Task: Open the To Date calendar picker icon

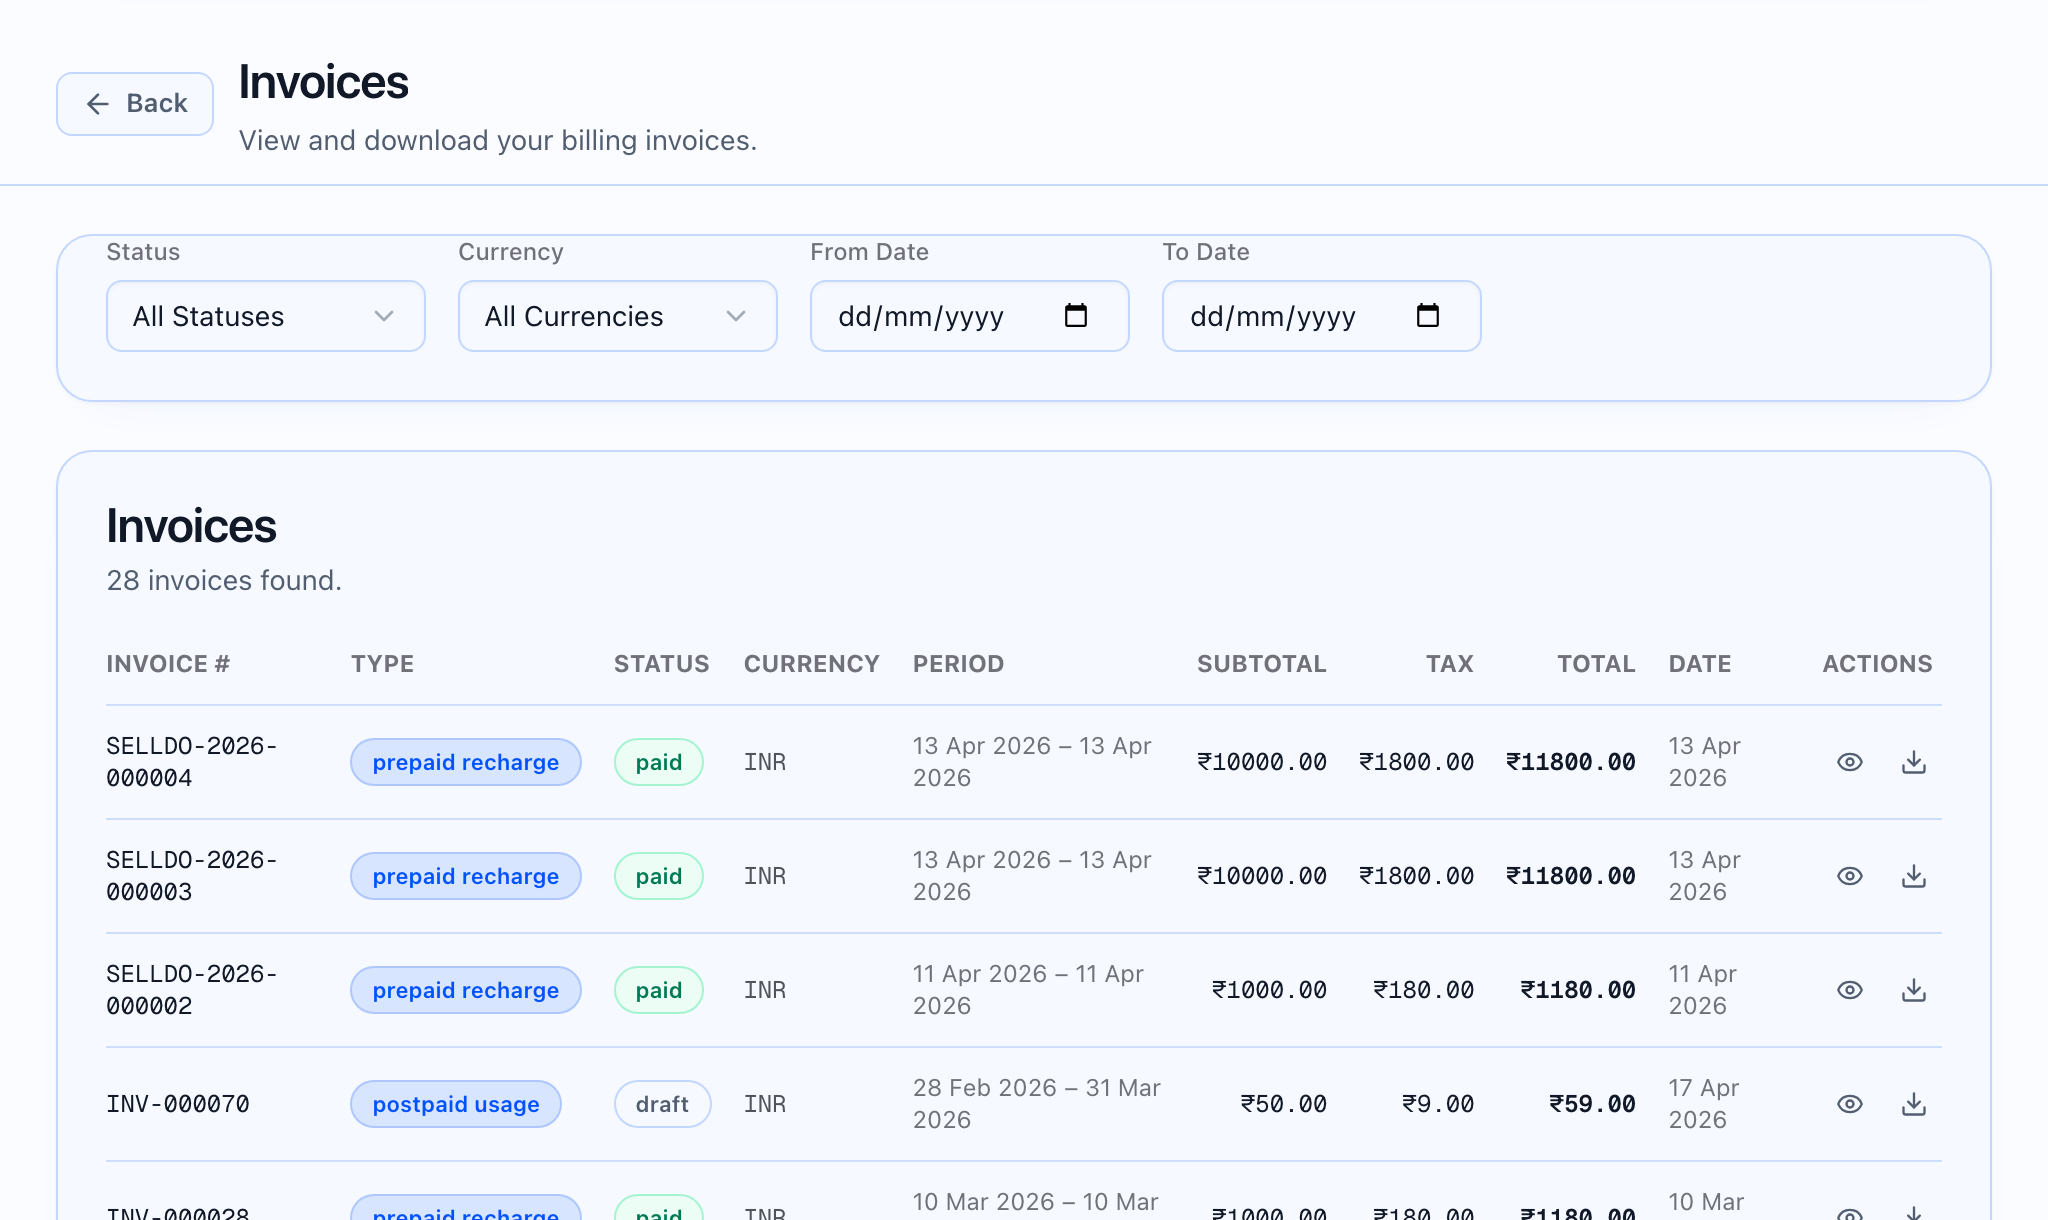Action: [1428, 316]
